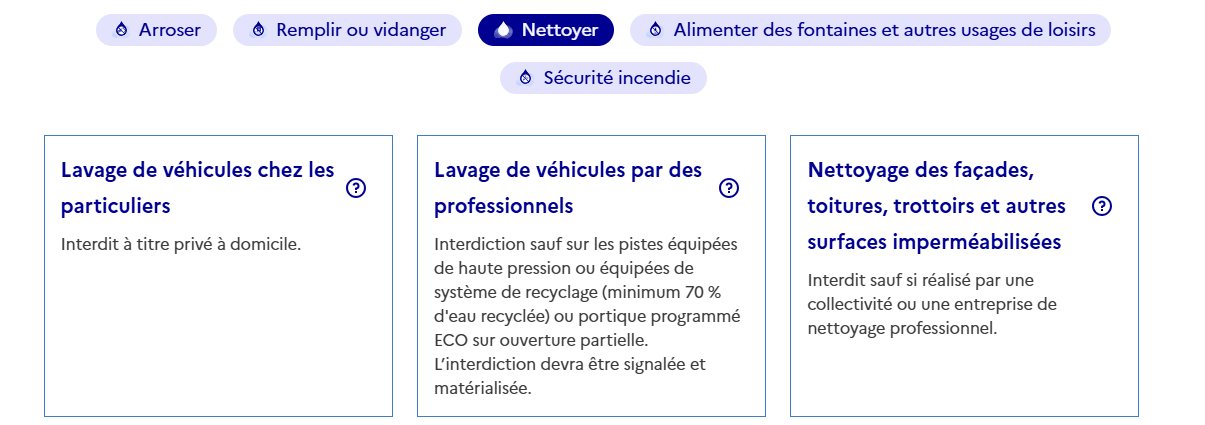Screen dimensions: 1205x425
Task: Click the sentence L'interdiction devra être signalée
Action: coord(570,375)
